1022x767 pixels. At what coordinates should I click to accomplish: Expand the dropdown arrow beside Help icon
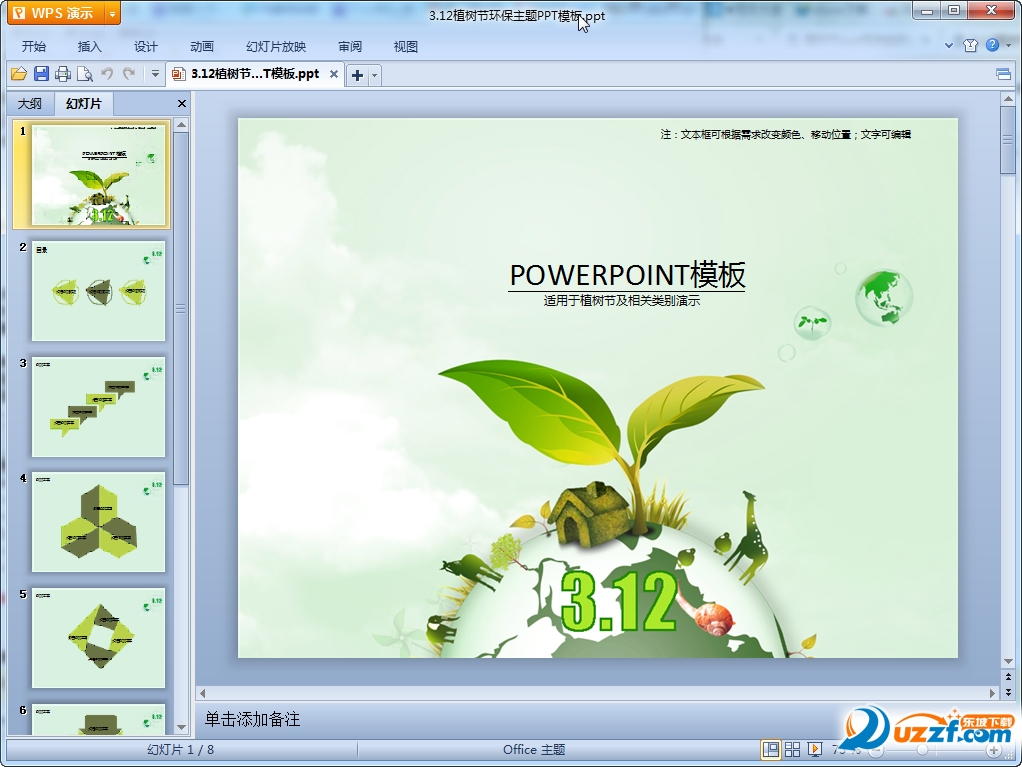[x=1008, y=46]
